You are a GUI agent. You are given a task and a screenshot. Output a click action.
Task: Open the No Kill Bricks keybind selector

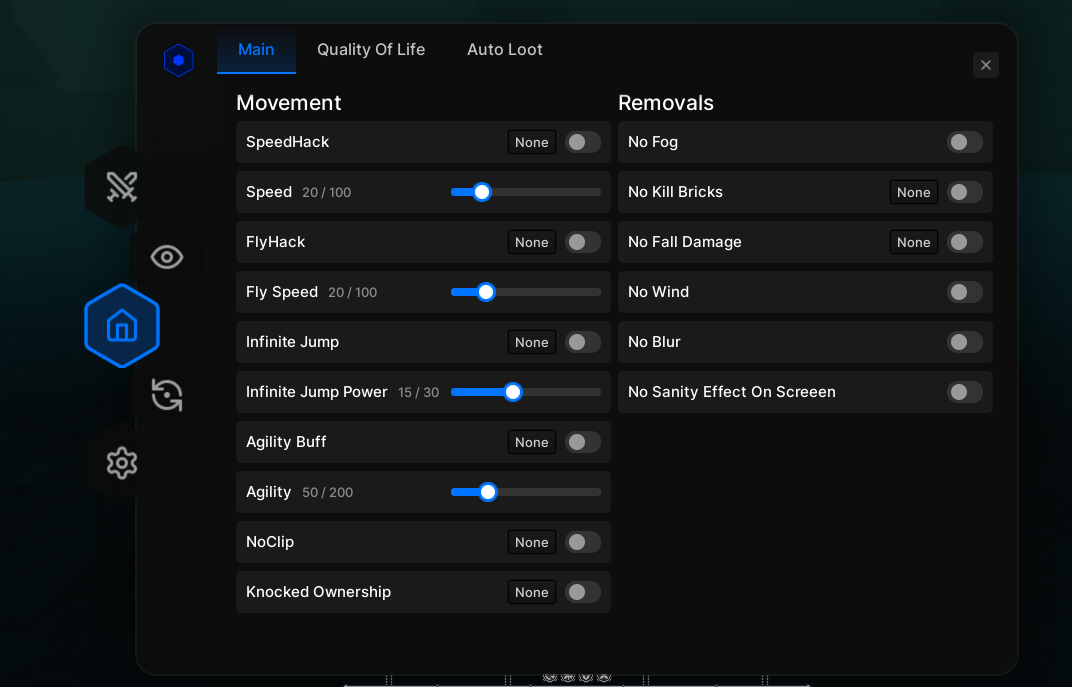pos(913,192)
